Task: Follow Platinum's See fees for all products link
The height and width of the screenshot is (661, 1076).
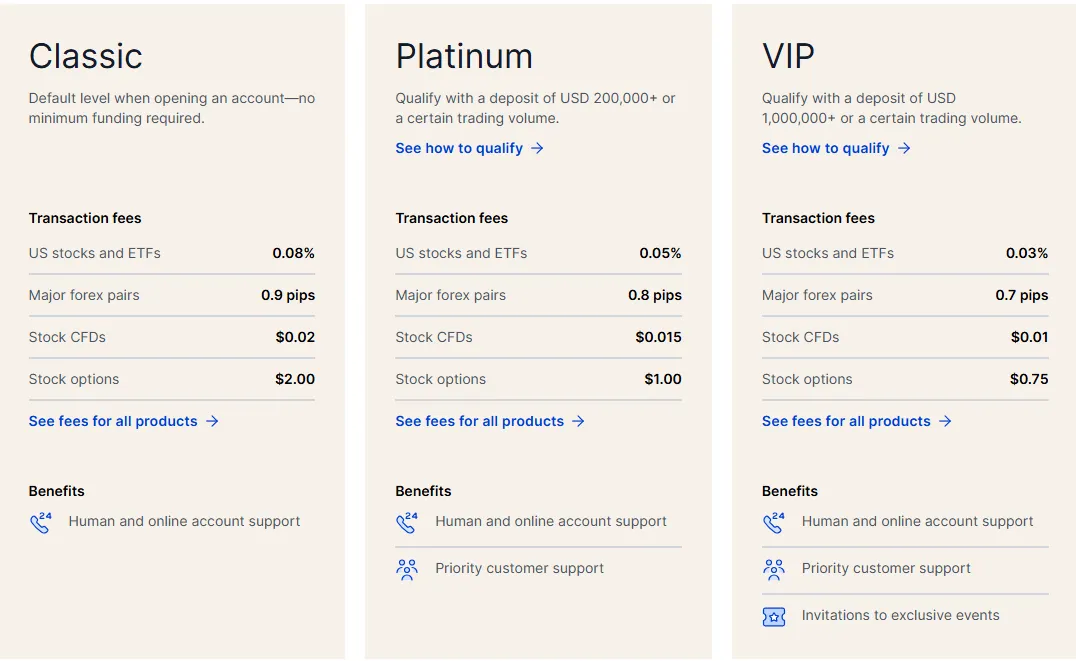Action: click(479, 421)
